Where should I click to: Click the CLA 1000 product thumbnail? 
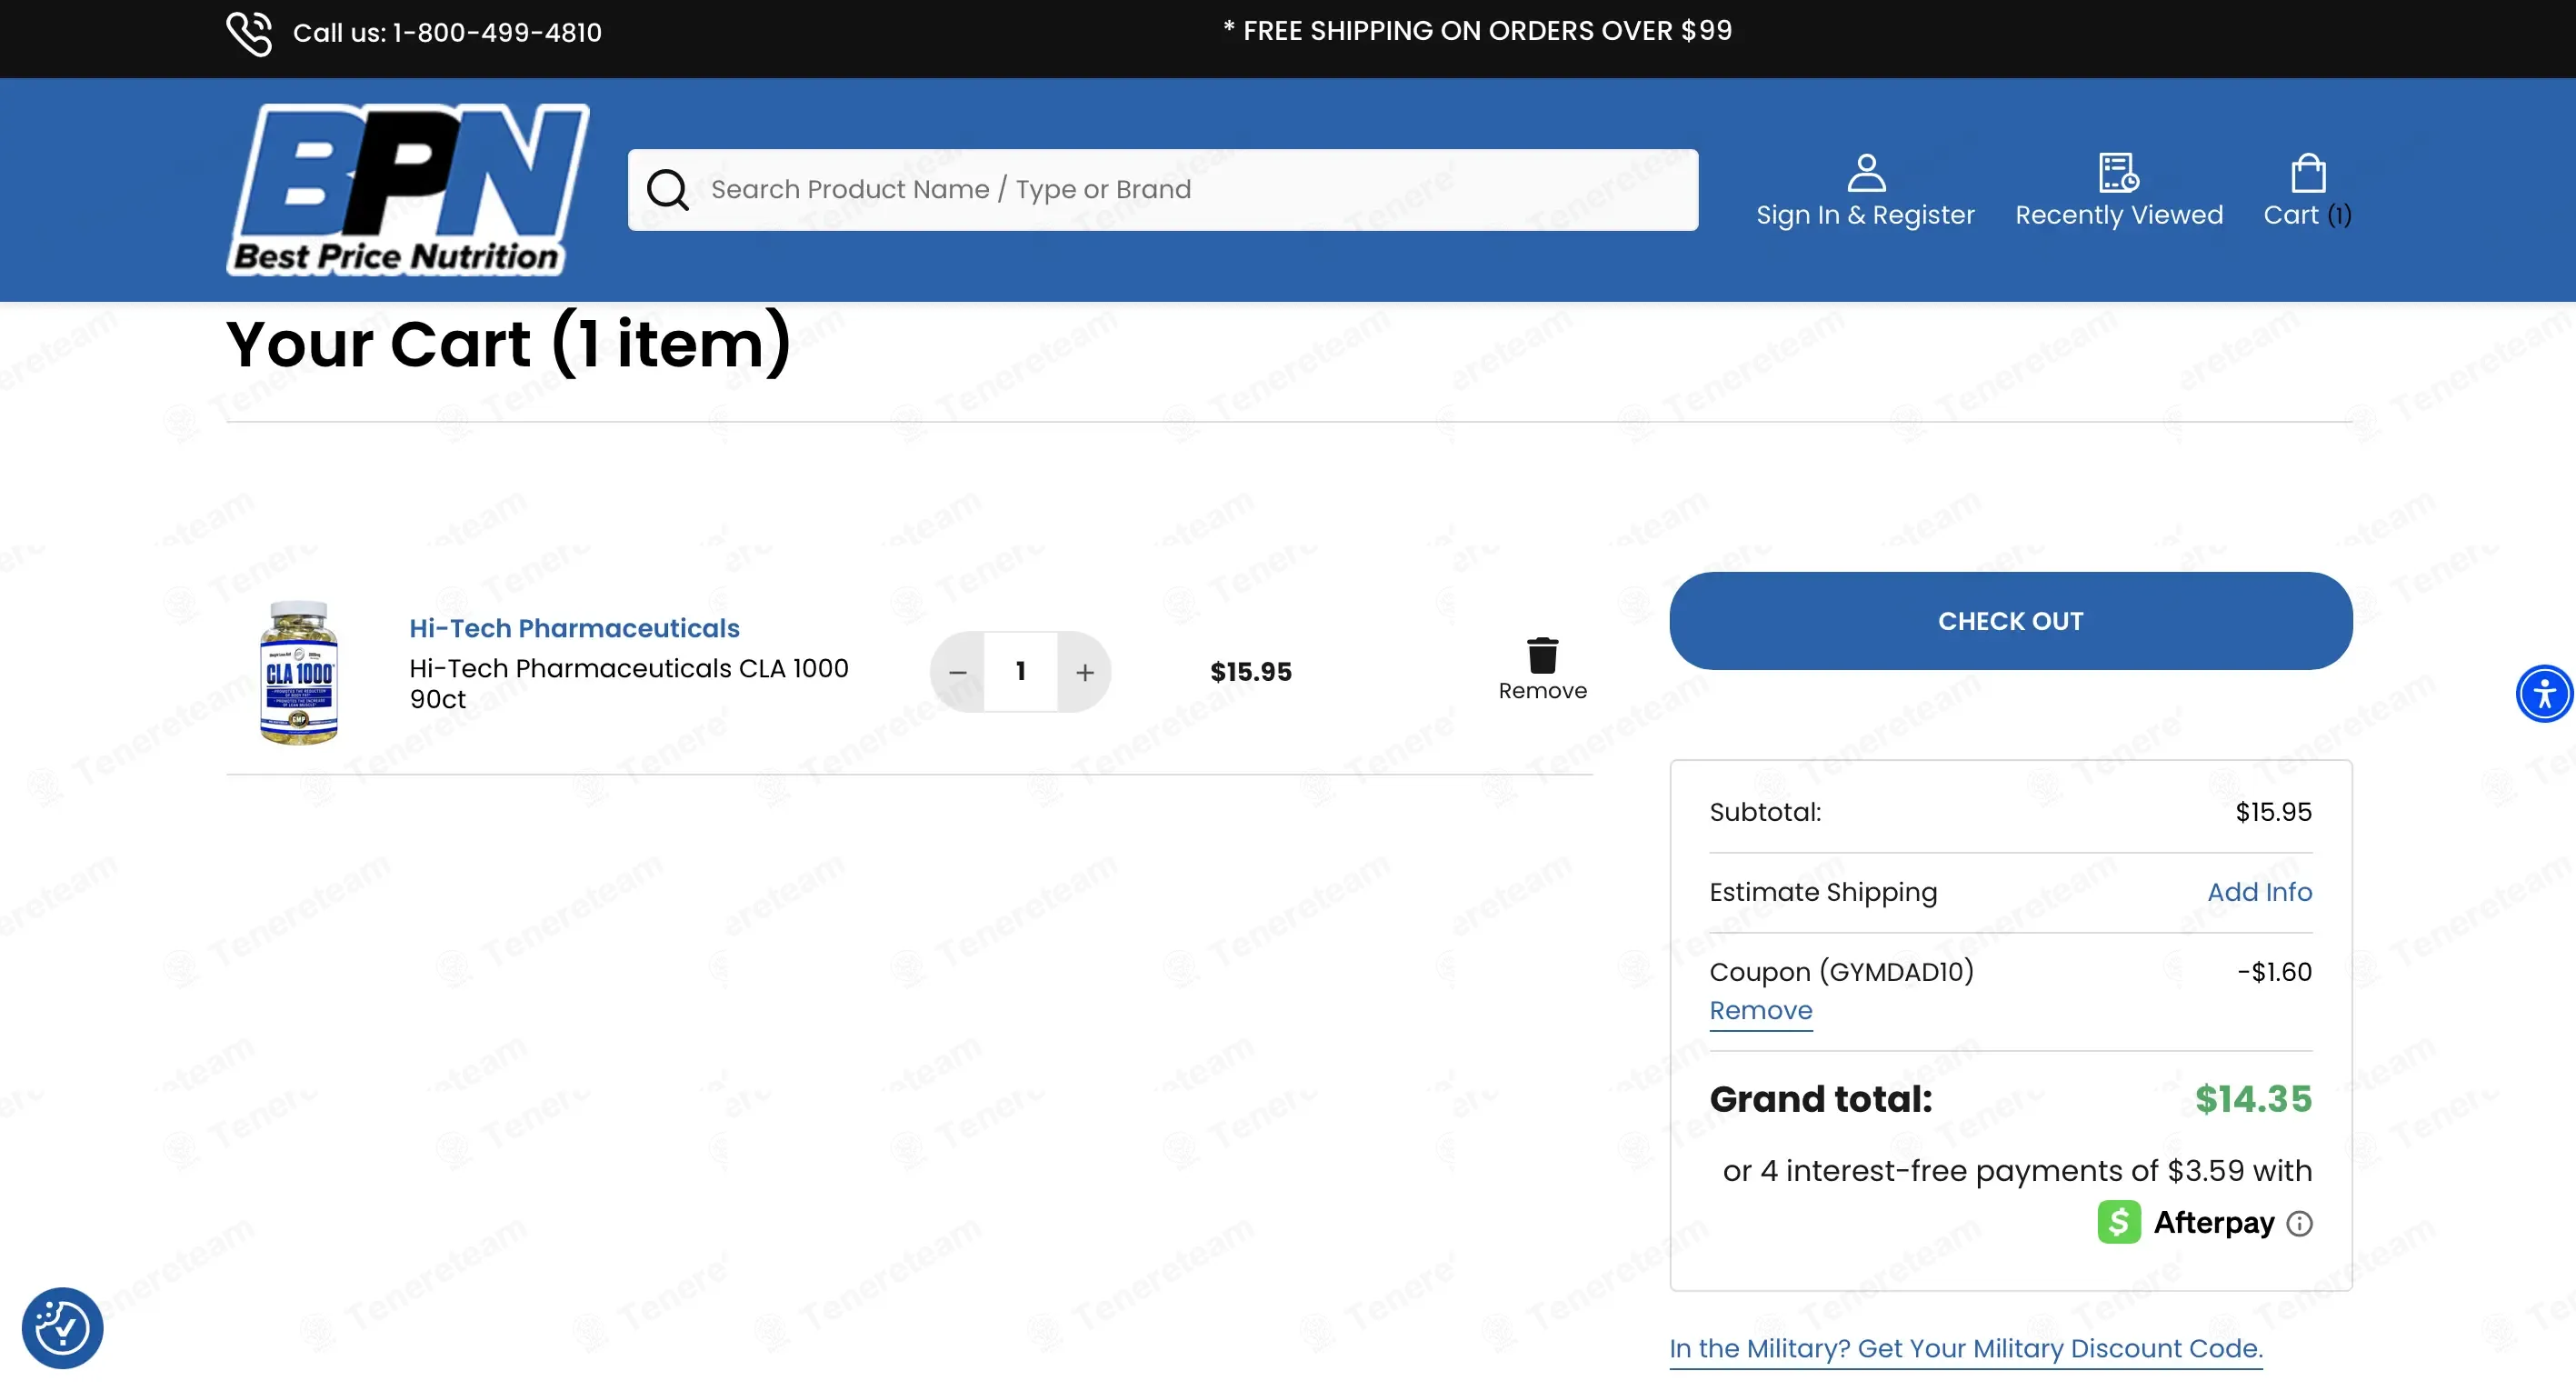tap(299, 672)
